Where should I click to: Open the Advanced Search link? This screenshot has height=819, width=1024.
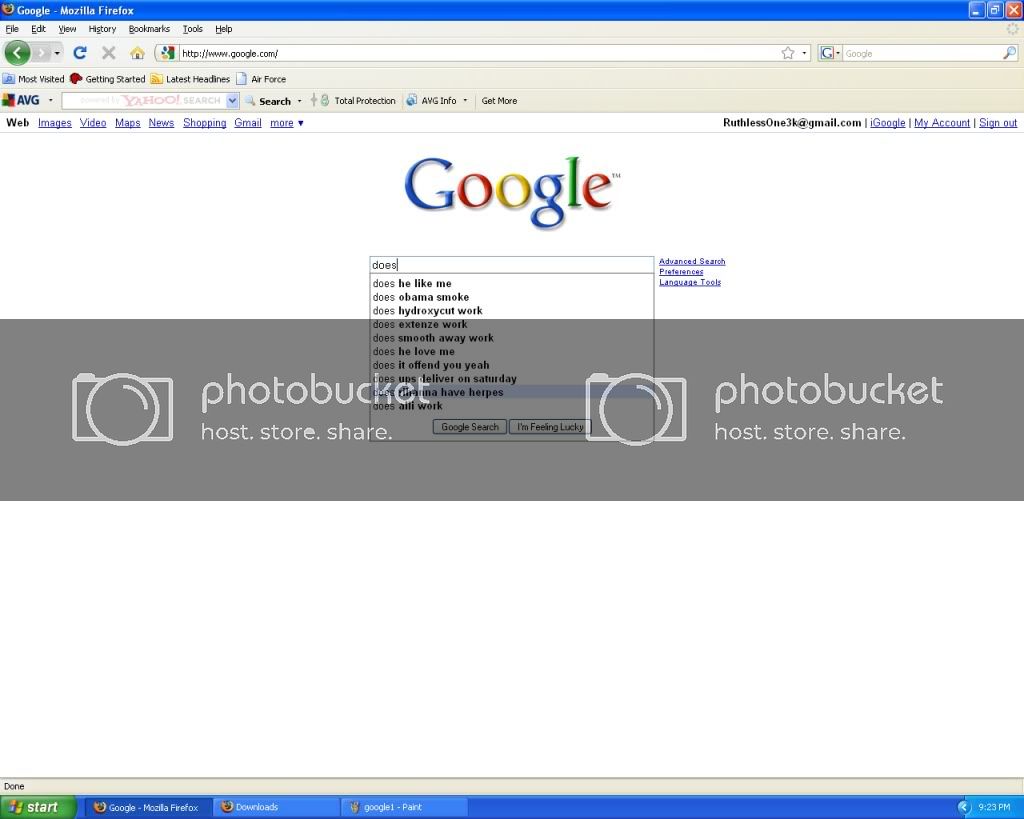(692, 261)
